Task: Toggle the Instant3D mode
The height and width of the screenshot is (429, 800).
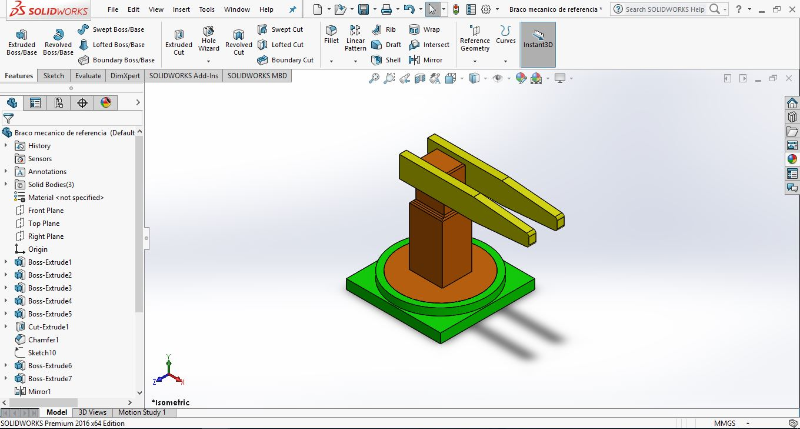Action: pos(537,41)
